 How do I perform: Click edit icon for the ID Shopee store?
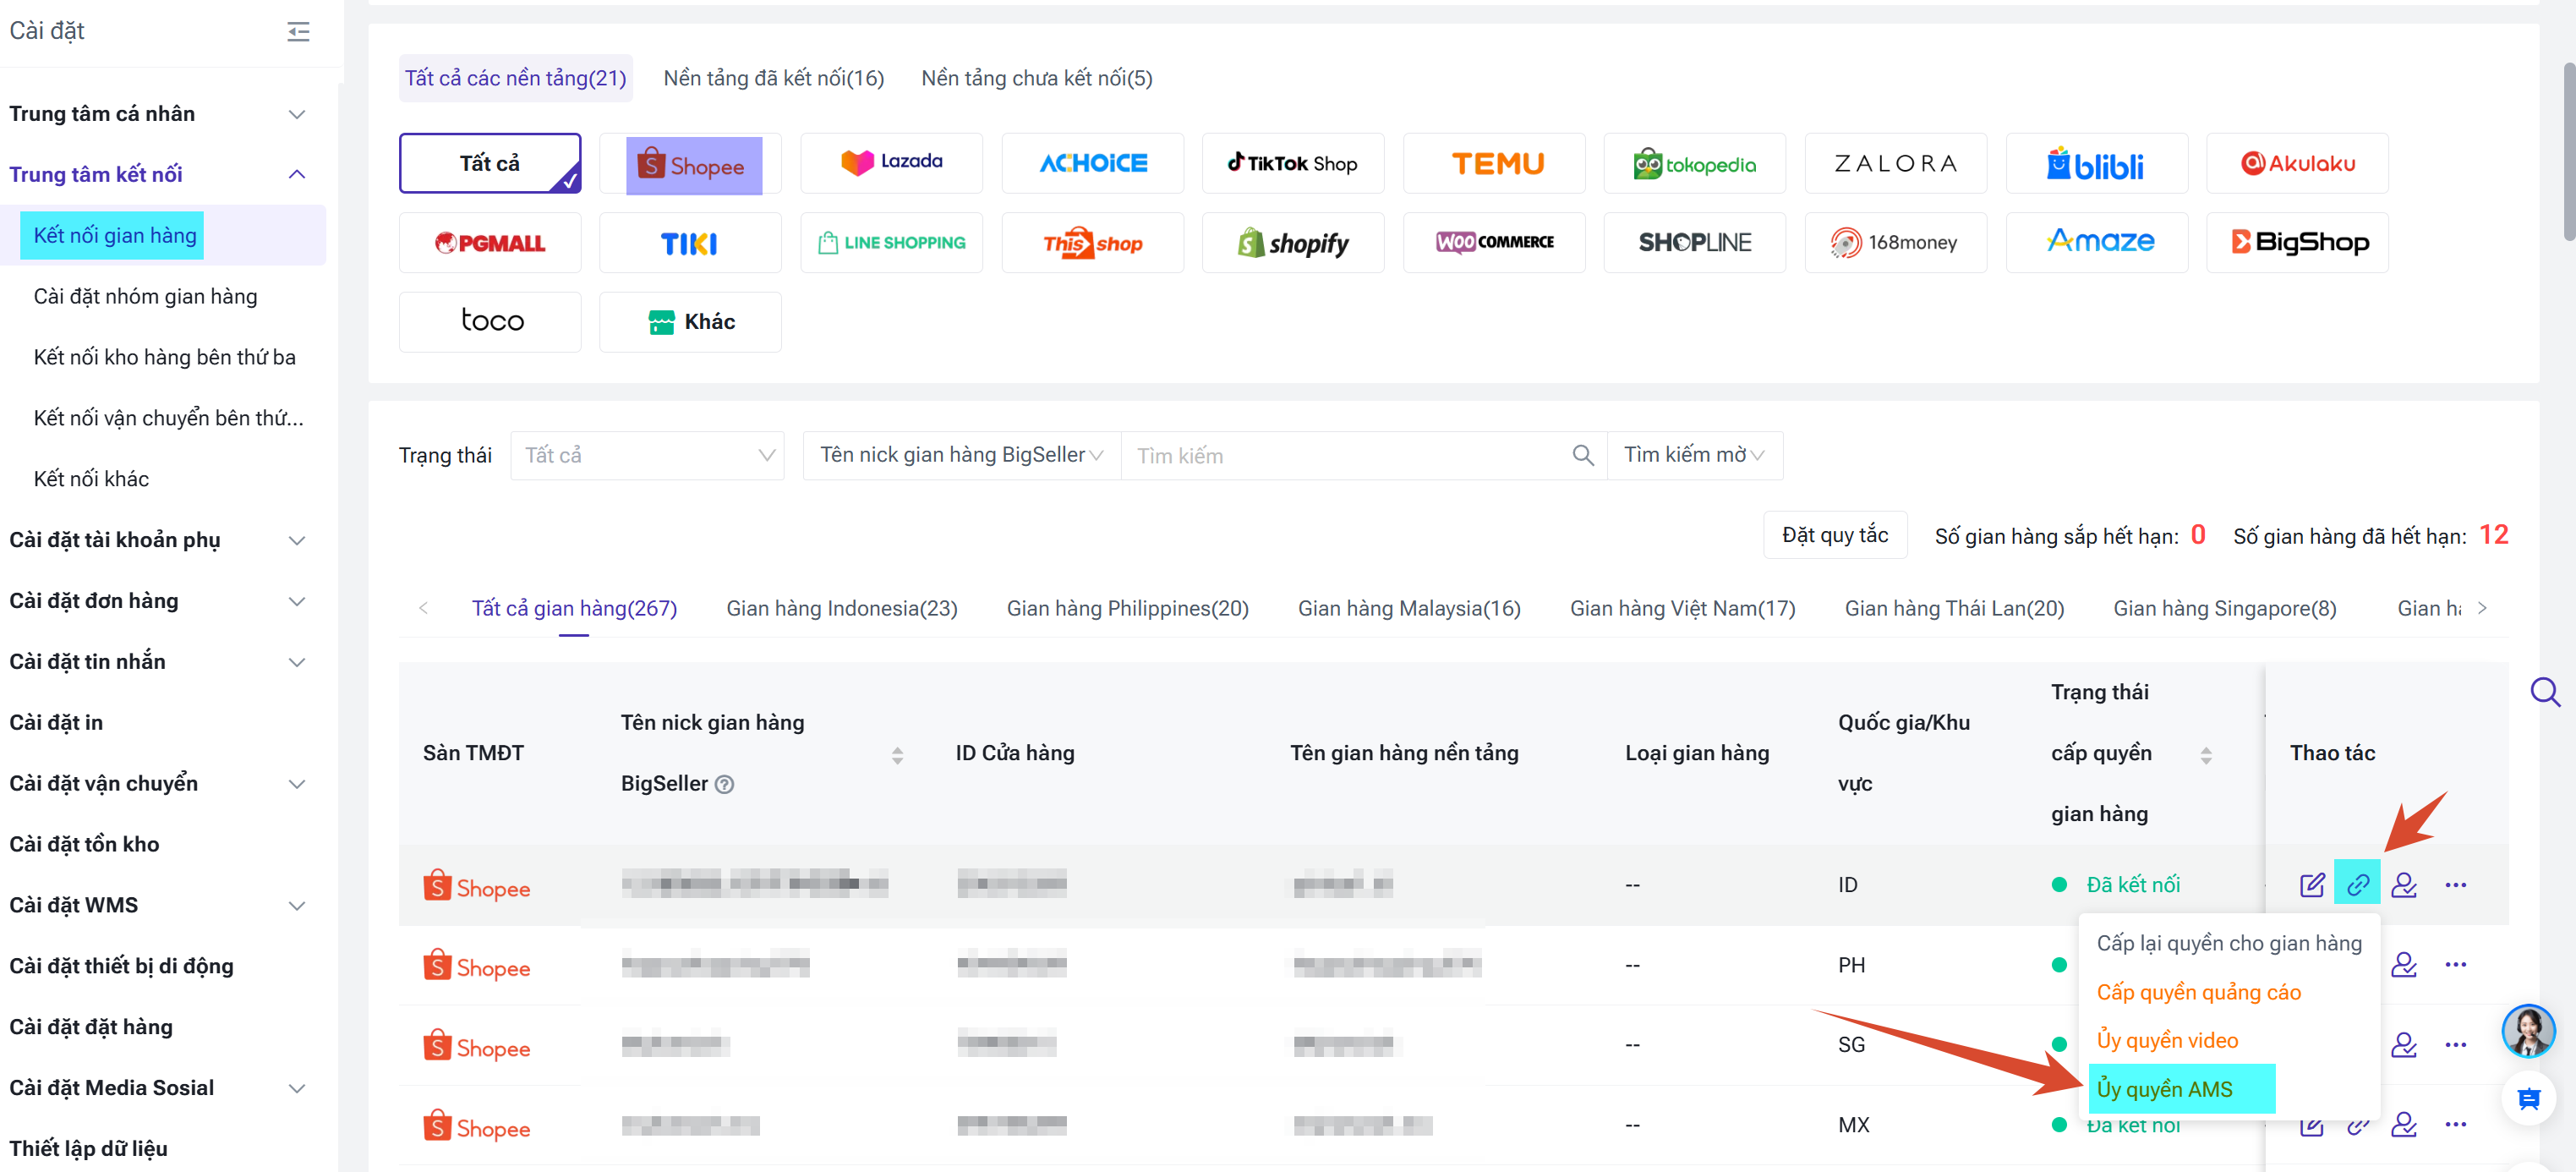coord(2312,885)
